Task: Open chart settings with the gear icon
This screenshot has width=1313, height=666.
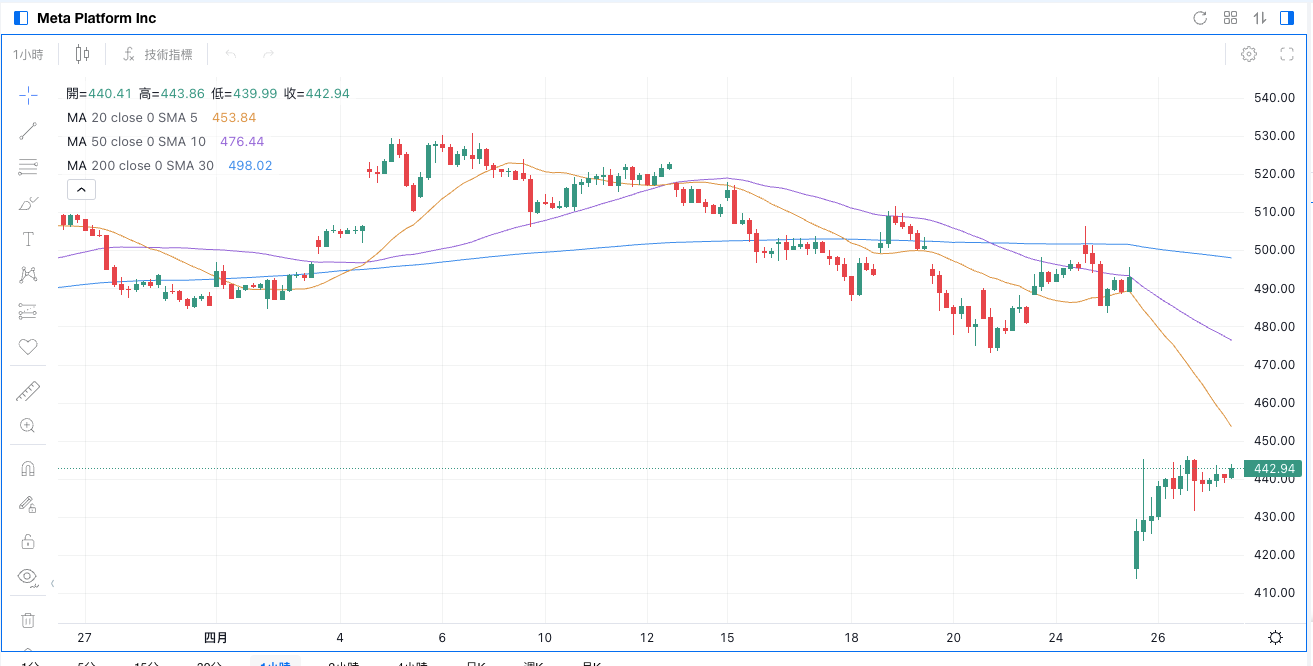Action: tap(1249, 54)
